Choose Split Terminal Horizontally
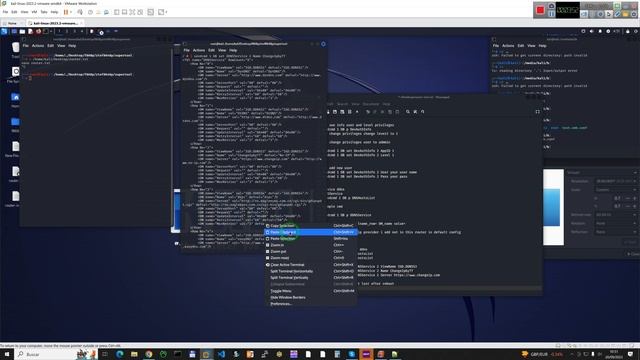The height and width of the screenshot is (360, 640). [x=311, y=271]
